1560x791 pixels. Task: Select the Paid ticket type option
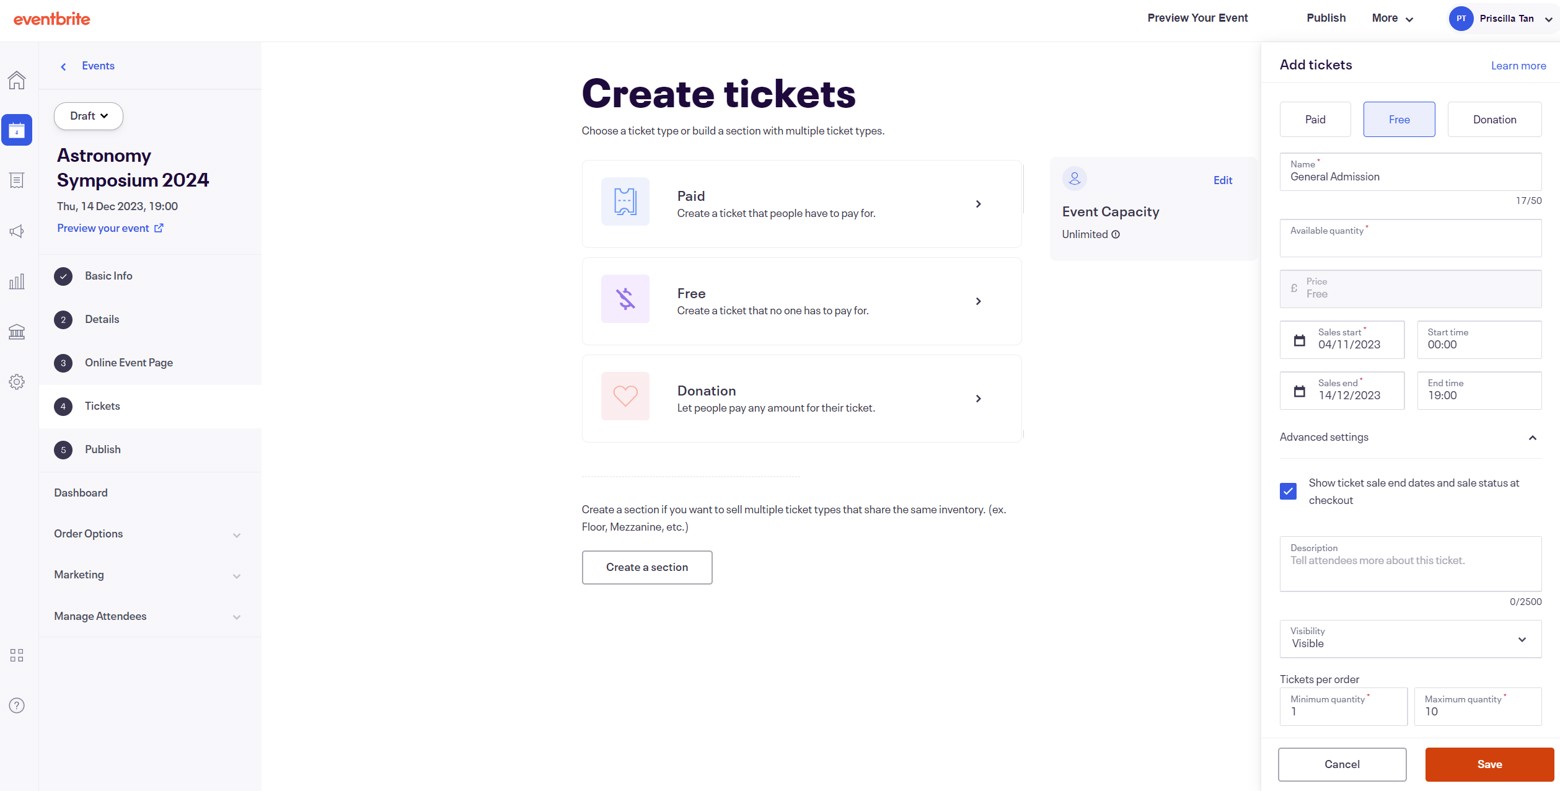tap(1315, 119)
